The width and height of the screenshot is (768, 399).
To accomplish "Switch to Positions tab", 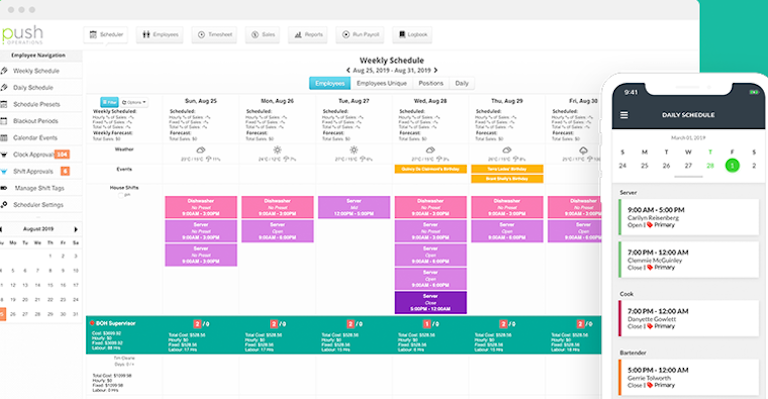I will coord(431,83).
